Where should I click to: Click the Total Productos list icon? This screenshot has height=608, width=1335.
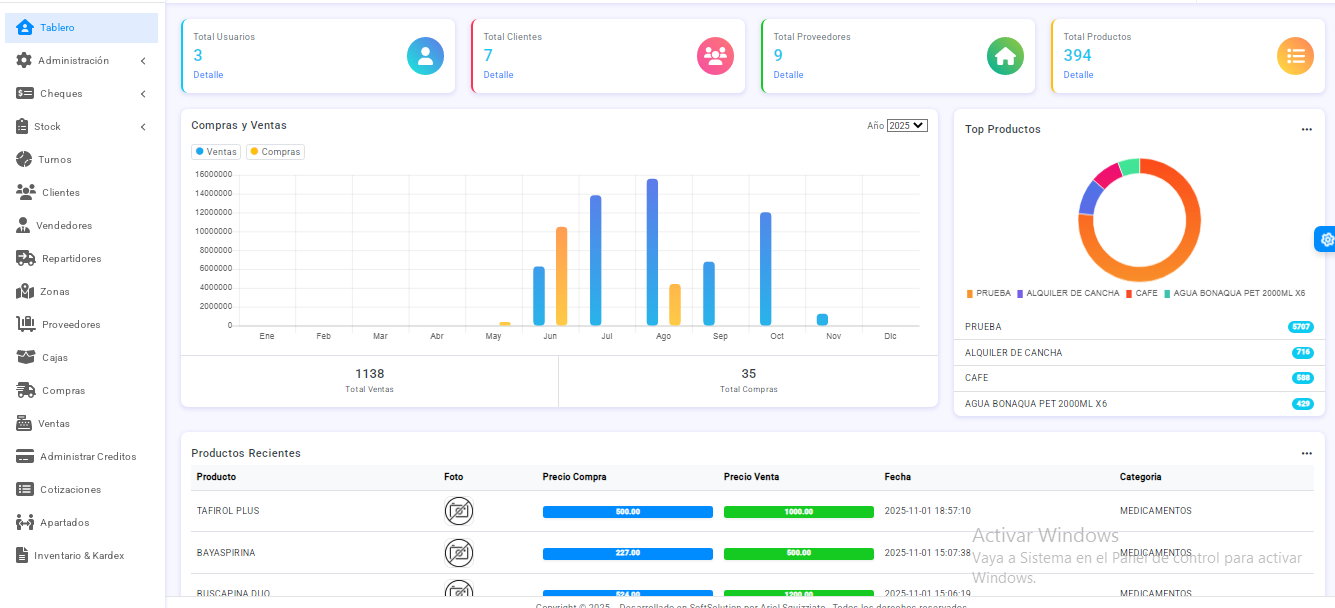pyautogui.click(x=1295, y=56)
